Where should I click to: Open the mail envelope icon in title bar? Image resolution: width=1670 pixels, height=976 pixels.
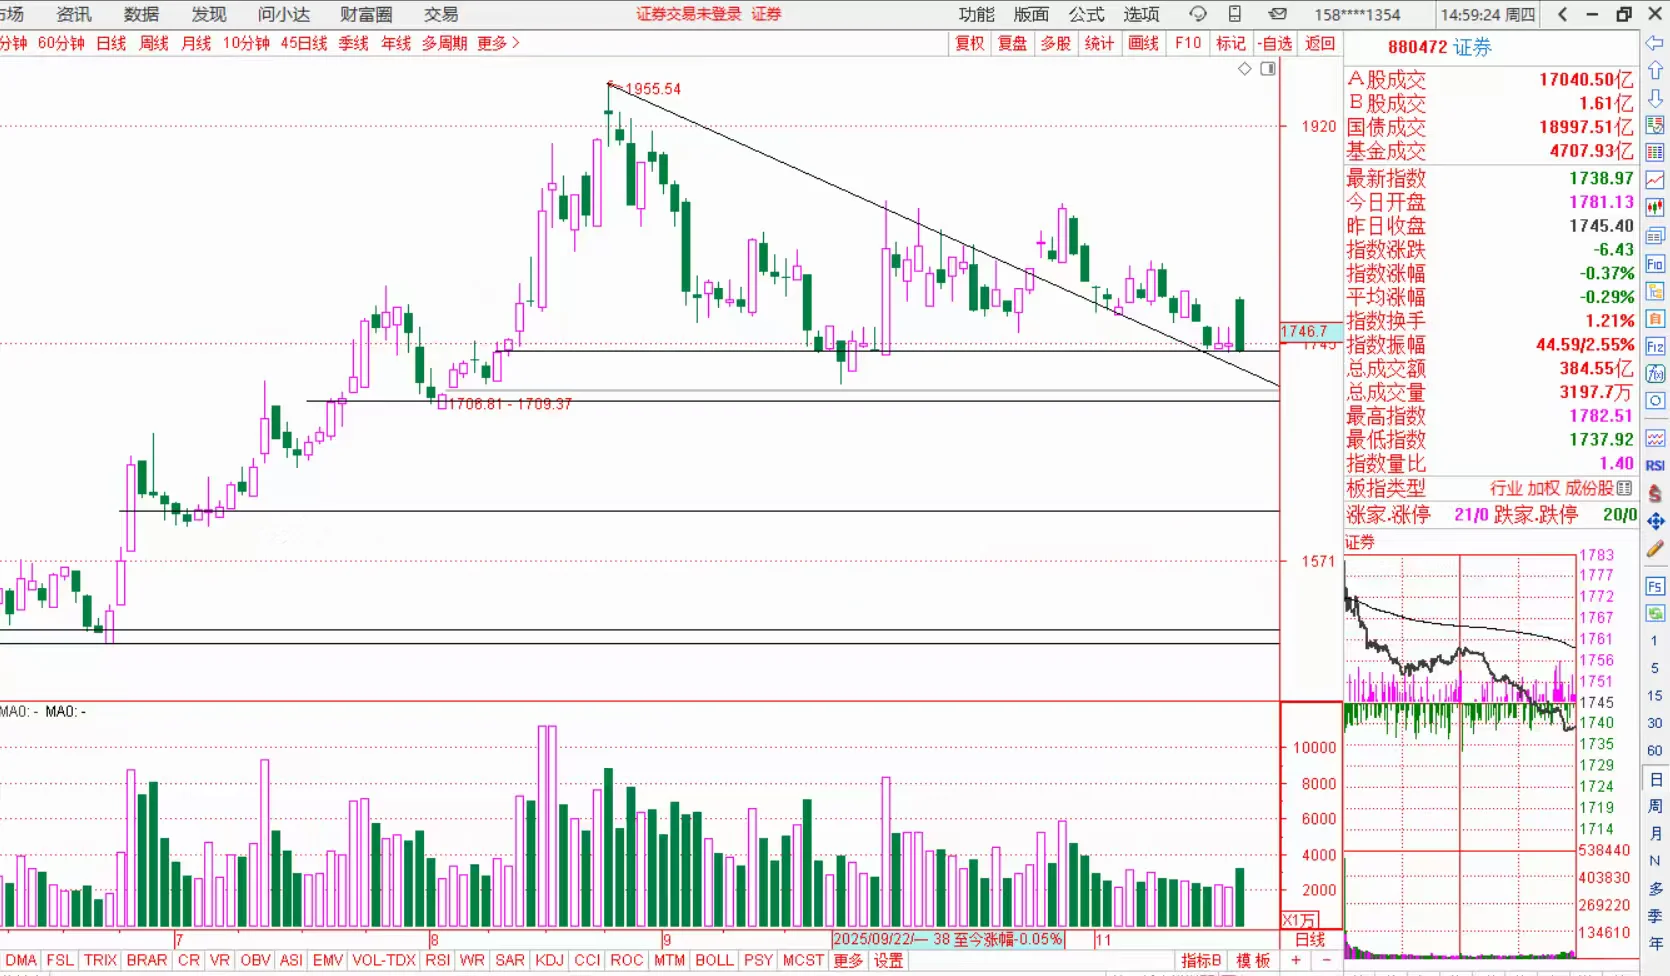coord(1278,14)
